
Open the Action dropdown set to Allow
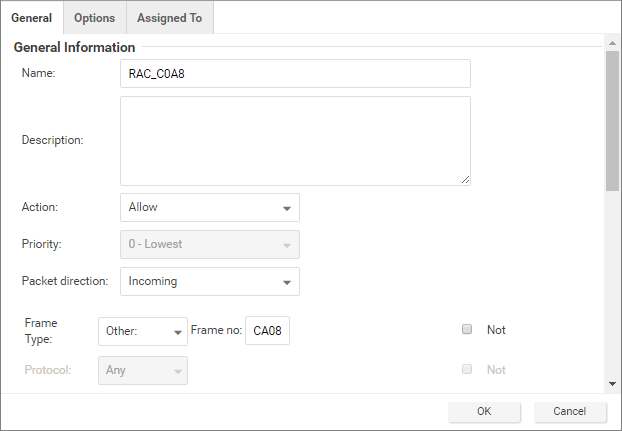[209, 208]
